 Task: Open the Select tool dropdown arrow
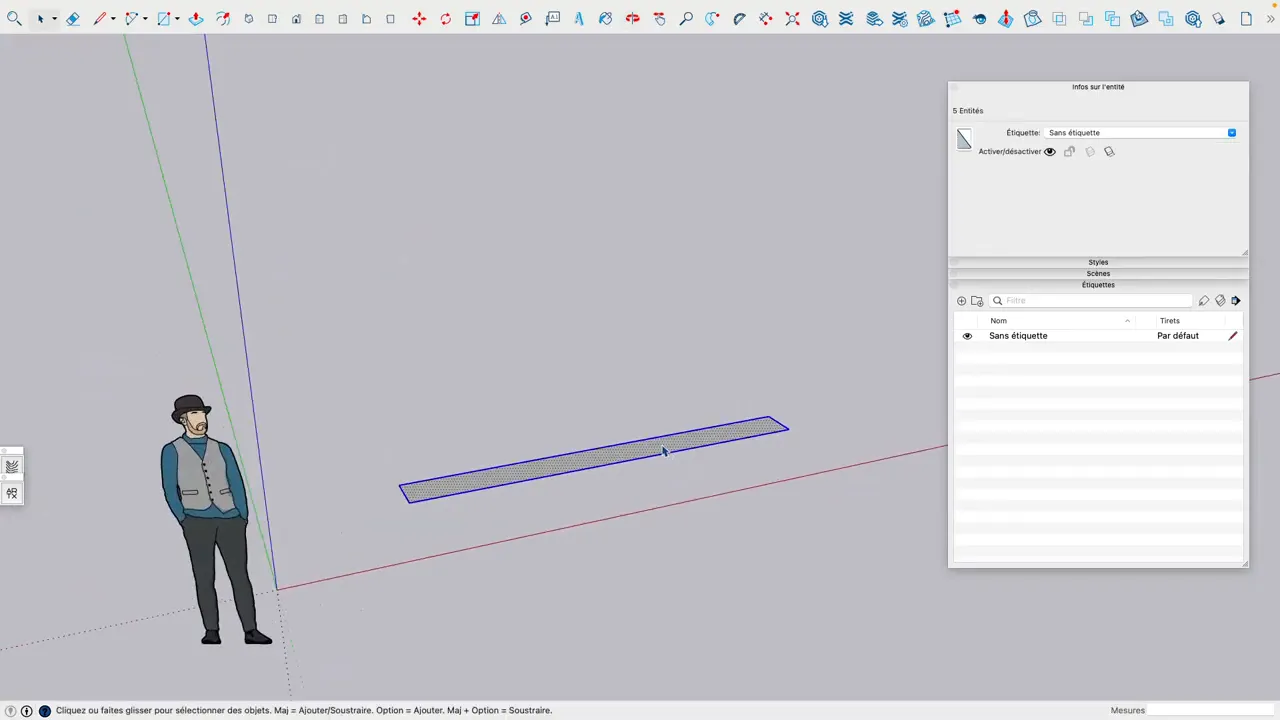coord(53,18)
